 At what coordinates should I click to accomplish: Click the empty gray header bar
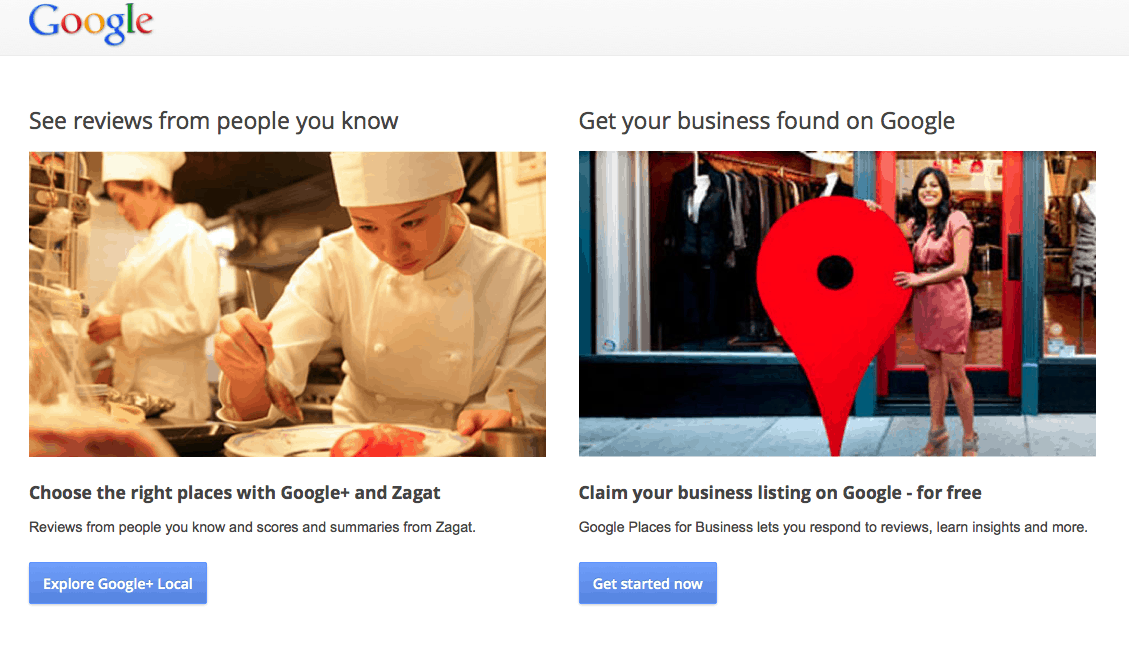point(634,27)
